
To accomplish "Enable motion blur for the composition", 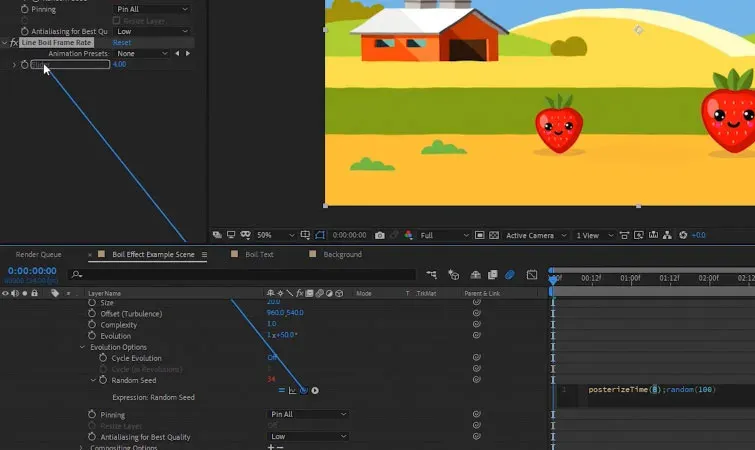I will [x=509, y=275].
